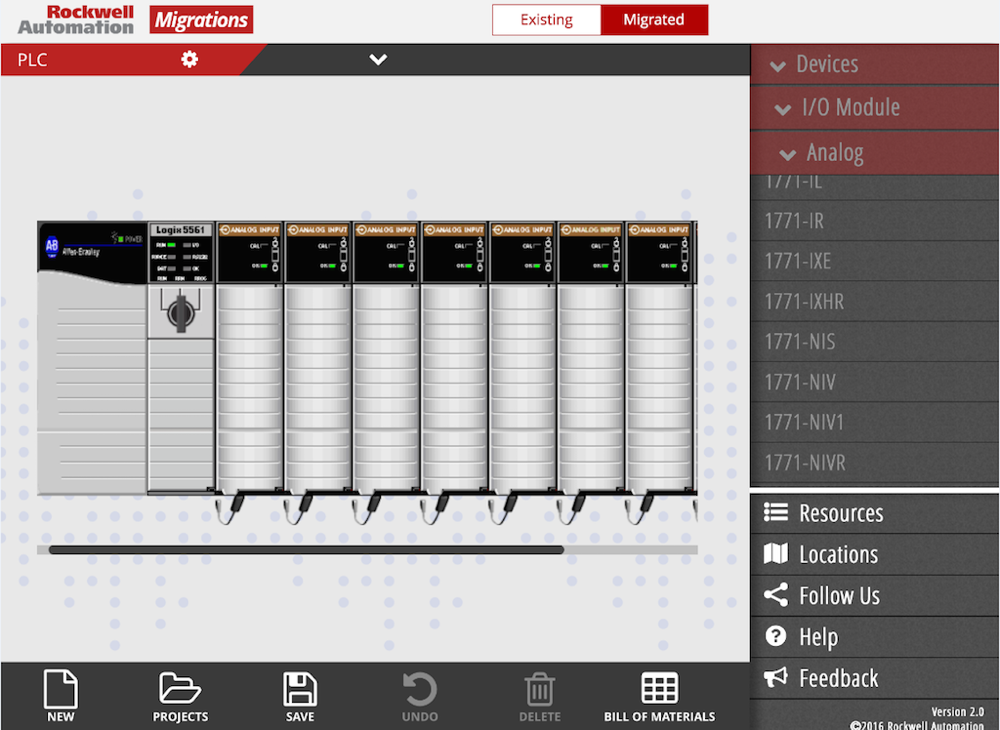Image resolution: width=1000 pixels, height=730 pixels.
Task: Click the Undo arrow icon
Action: pyautogui.click(x=420, y=690)
